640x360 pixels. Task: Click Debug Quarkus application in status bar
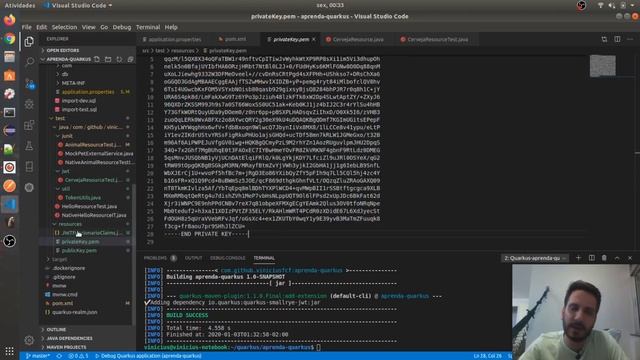pyautogui.click(x=148, y=356)
